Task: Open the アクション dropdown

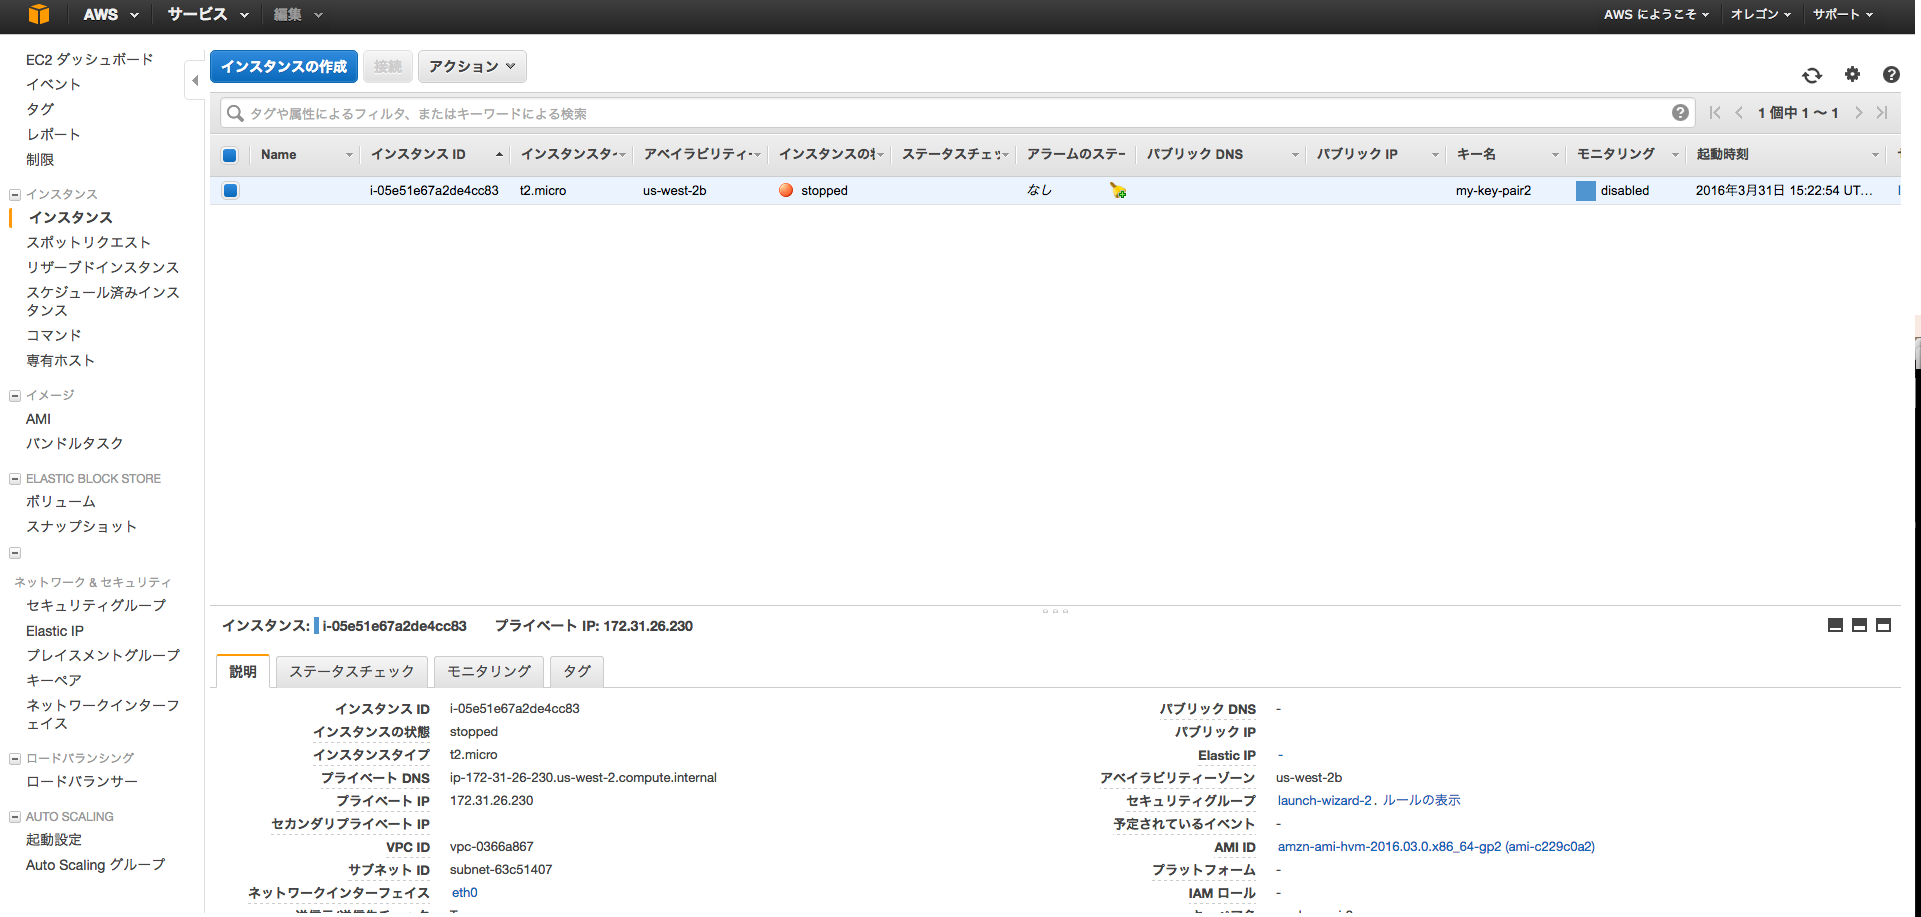Action: (x=471, y=66)
